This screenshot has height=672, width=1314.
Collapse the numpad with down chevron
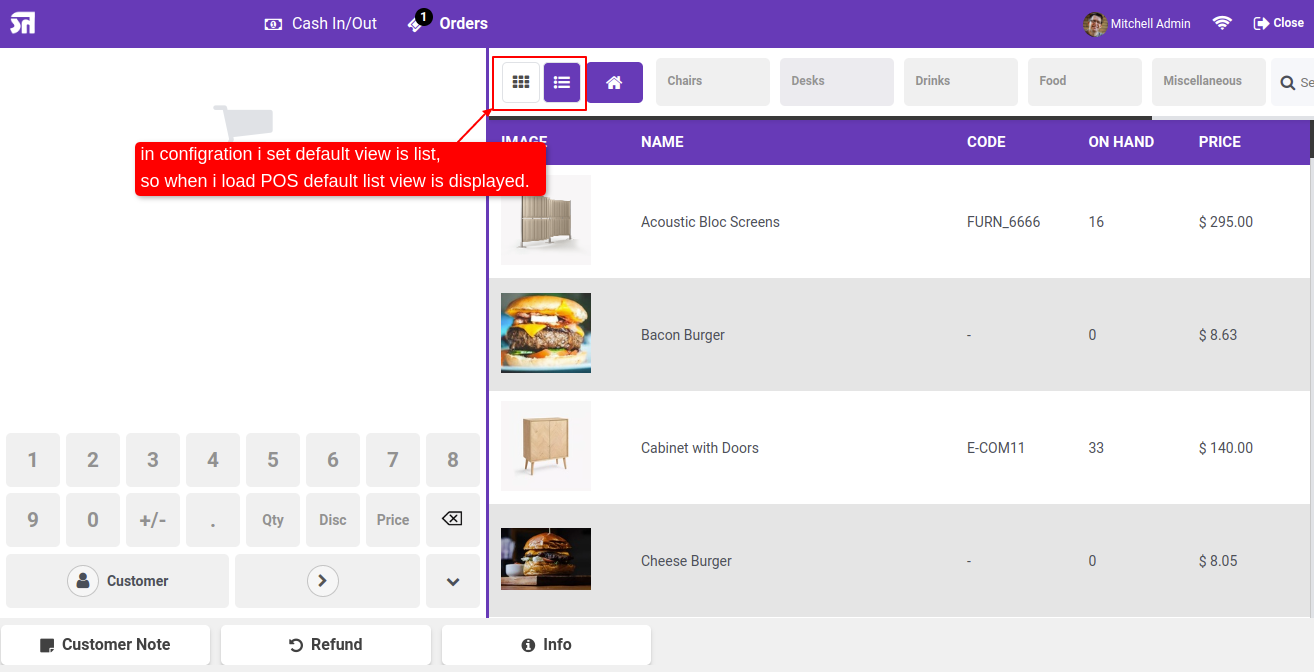pos(453,581)
